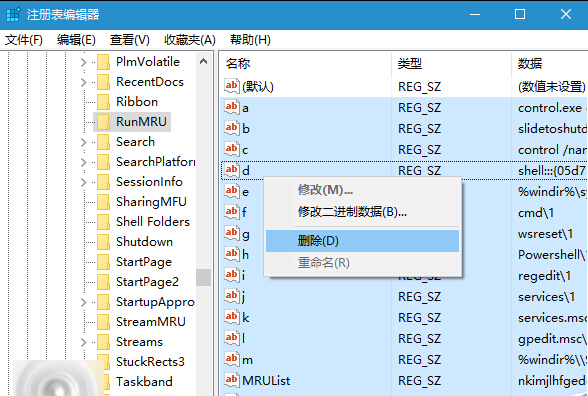Sort by the 名称 column header
This screenshot has width=588, height=396.
tap(306, 64)
